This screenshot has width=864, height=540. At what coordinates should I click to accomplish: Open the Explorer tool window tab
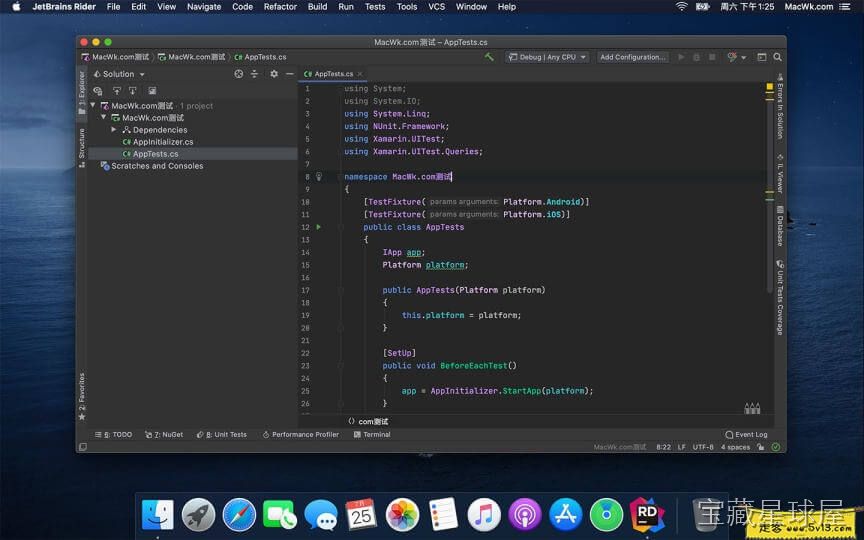82,92
